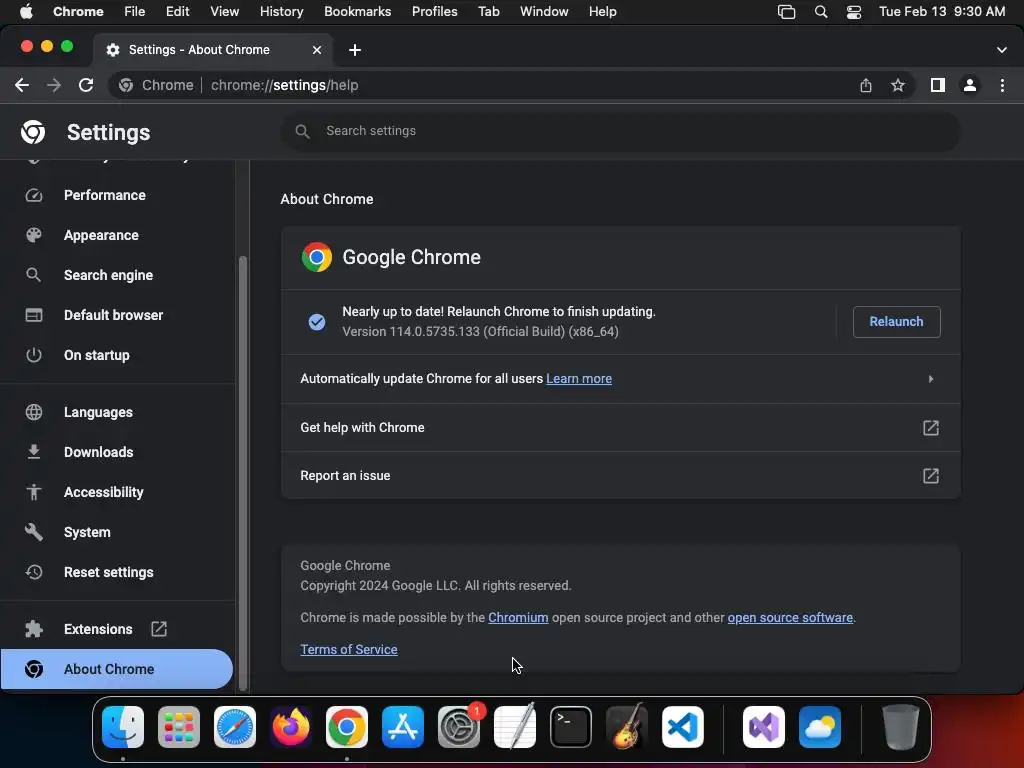1024x768 pixels.
Task: Launch Firefox from the Dock
Action: tap(291, 727)
